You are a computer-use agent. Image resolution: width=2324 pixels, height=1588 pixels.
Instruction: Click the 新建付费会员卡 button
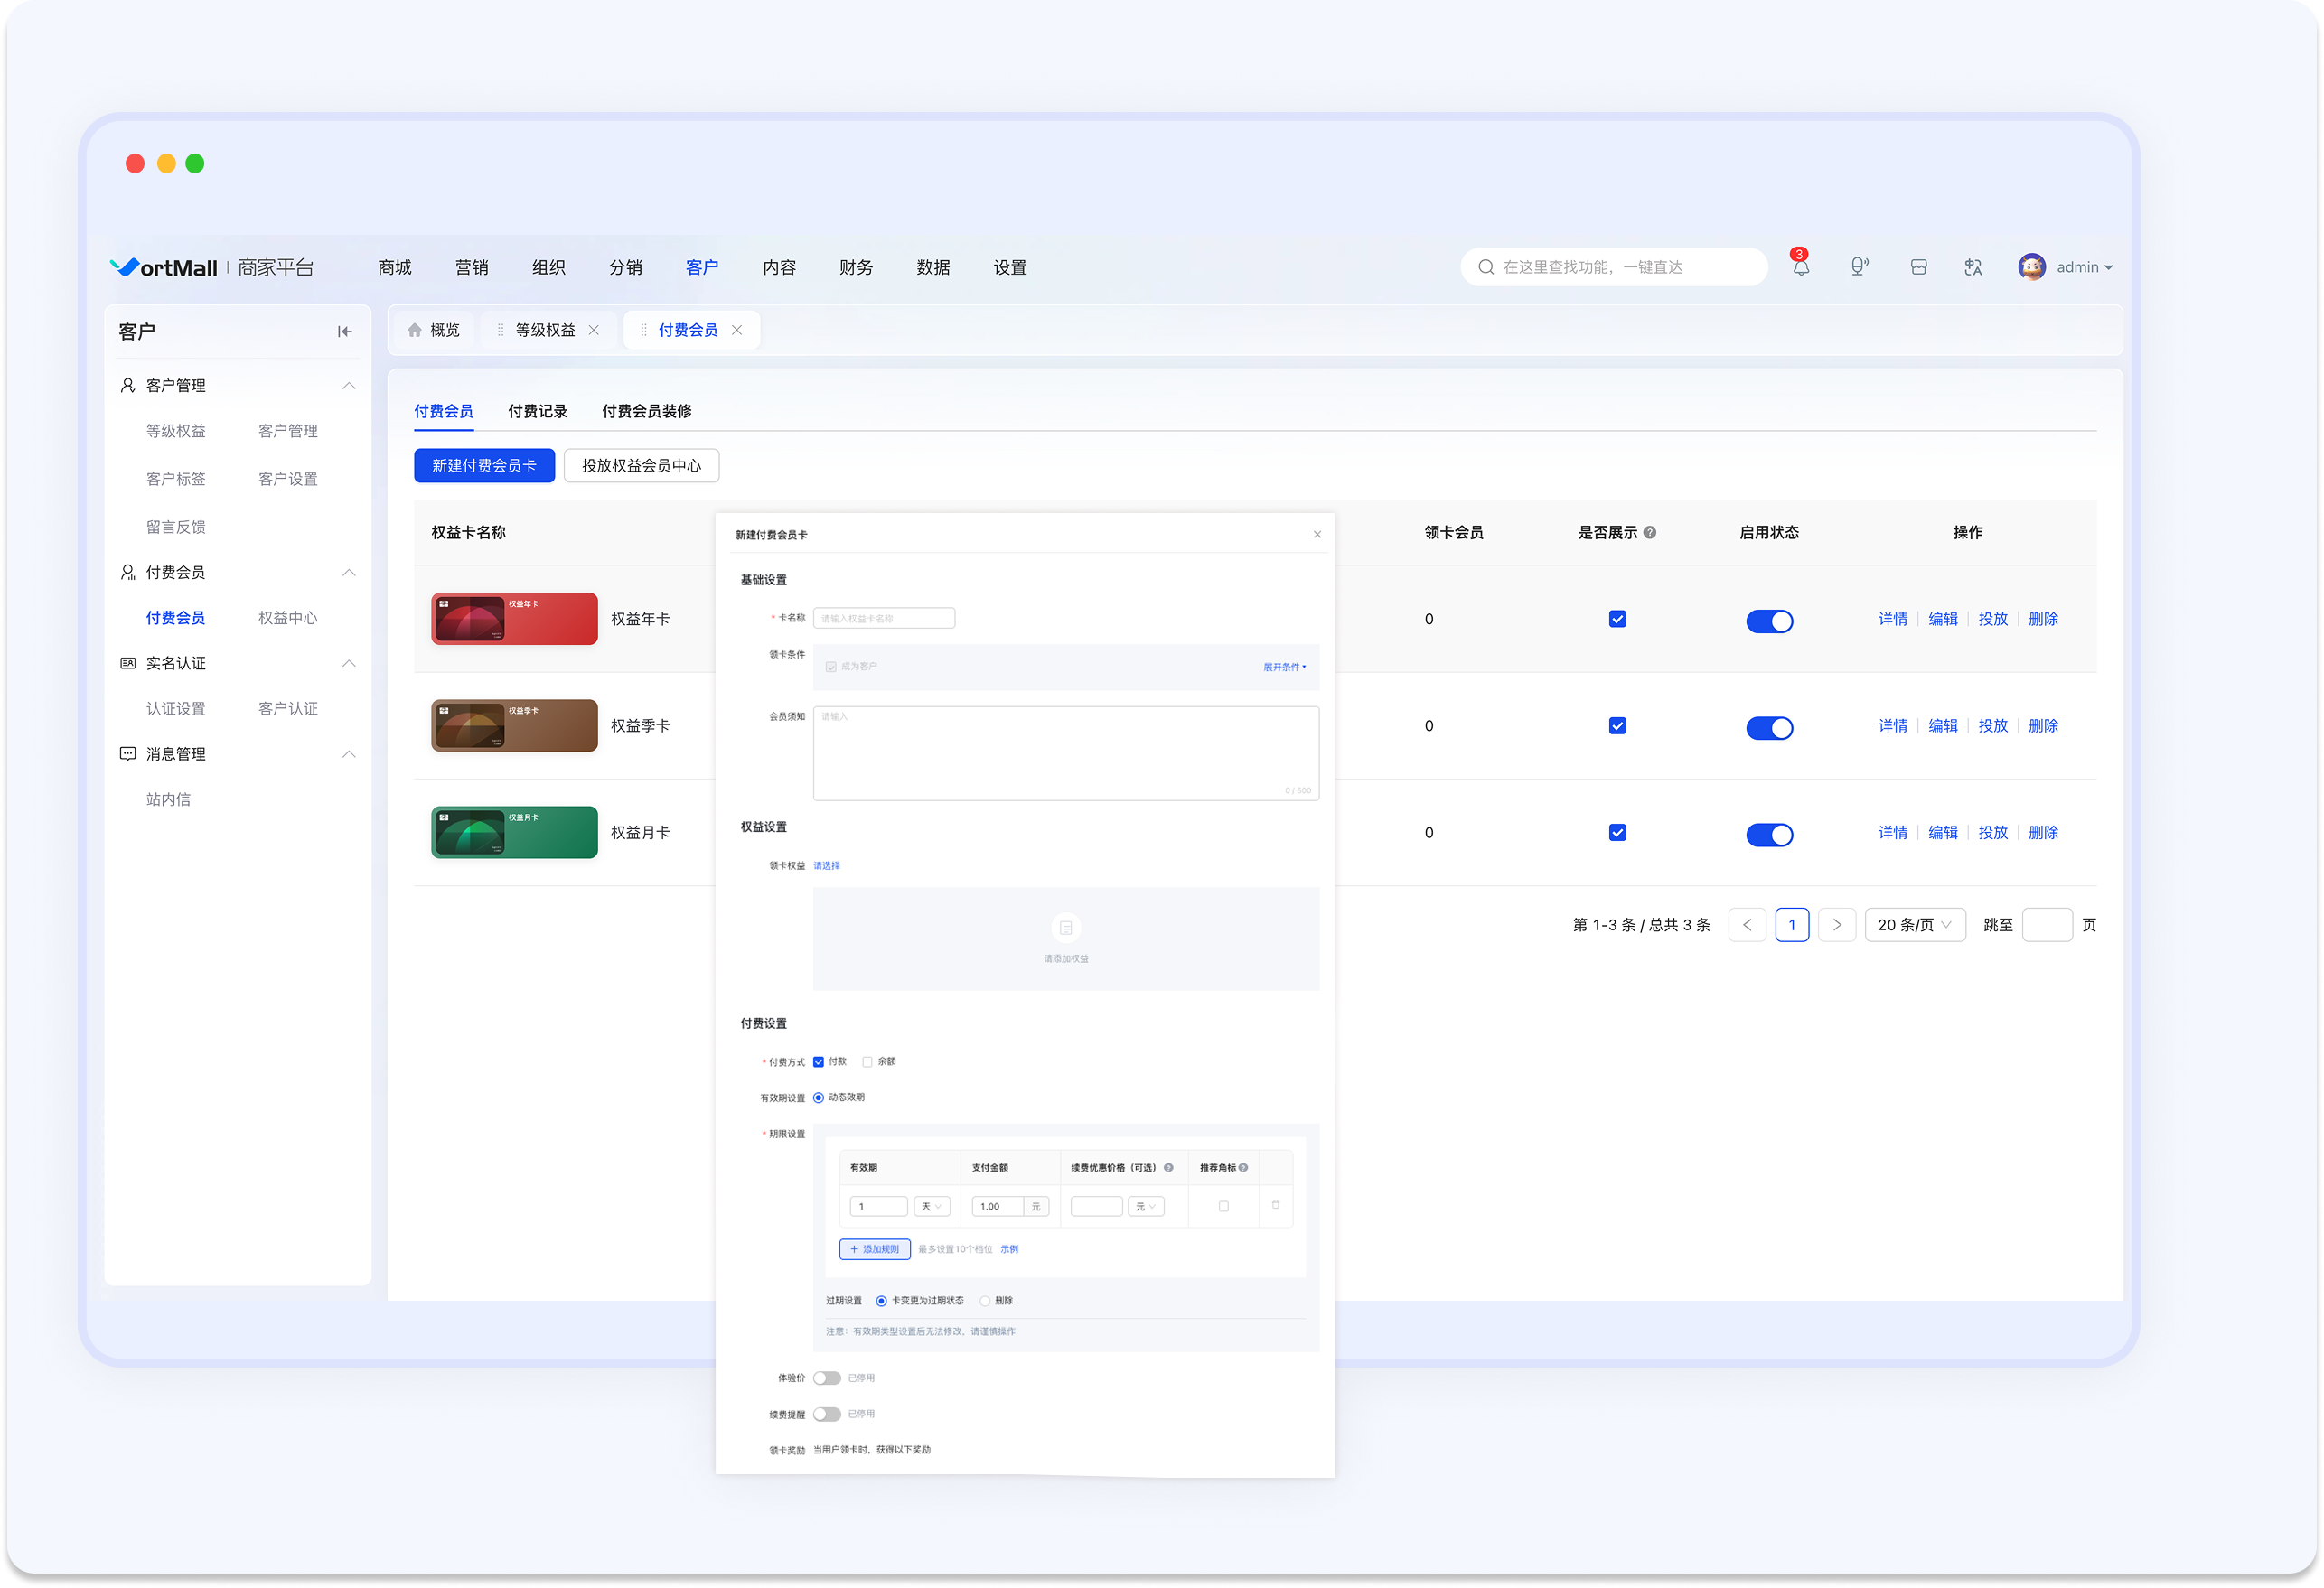point(484,465)
